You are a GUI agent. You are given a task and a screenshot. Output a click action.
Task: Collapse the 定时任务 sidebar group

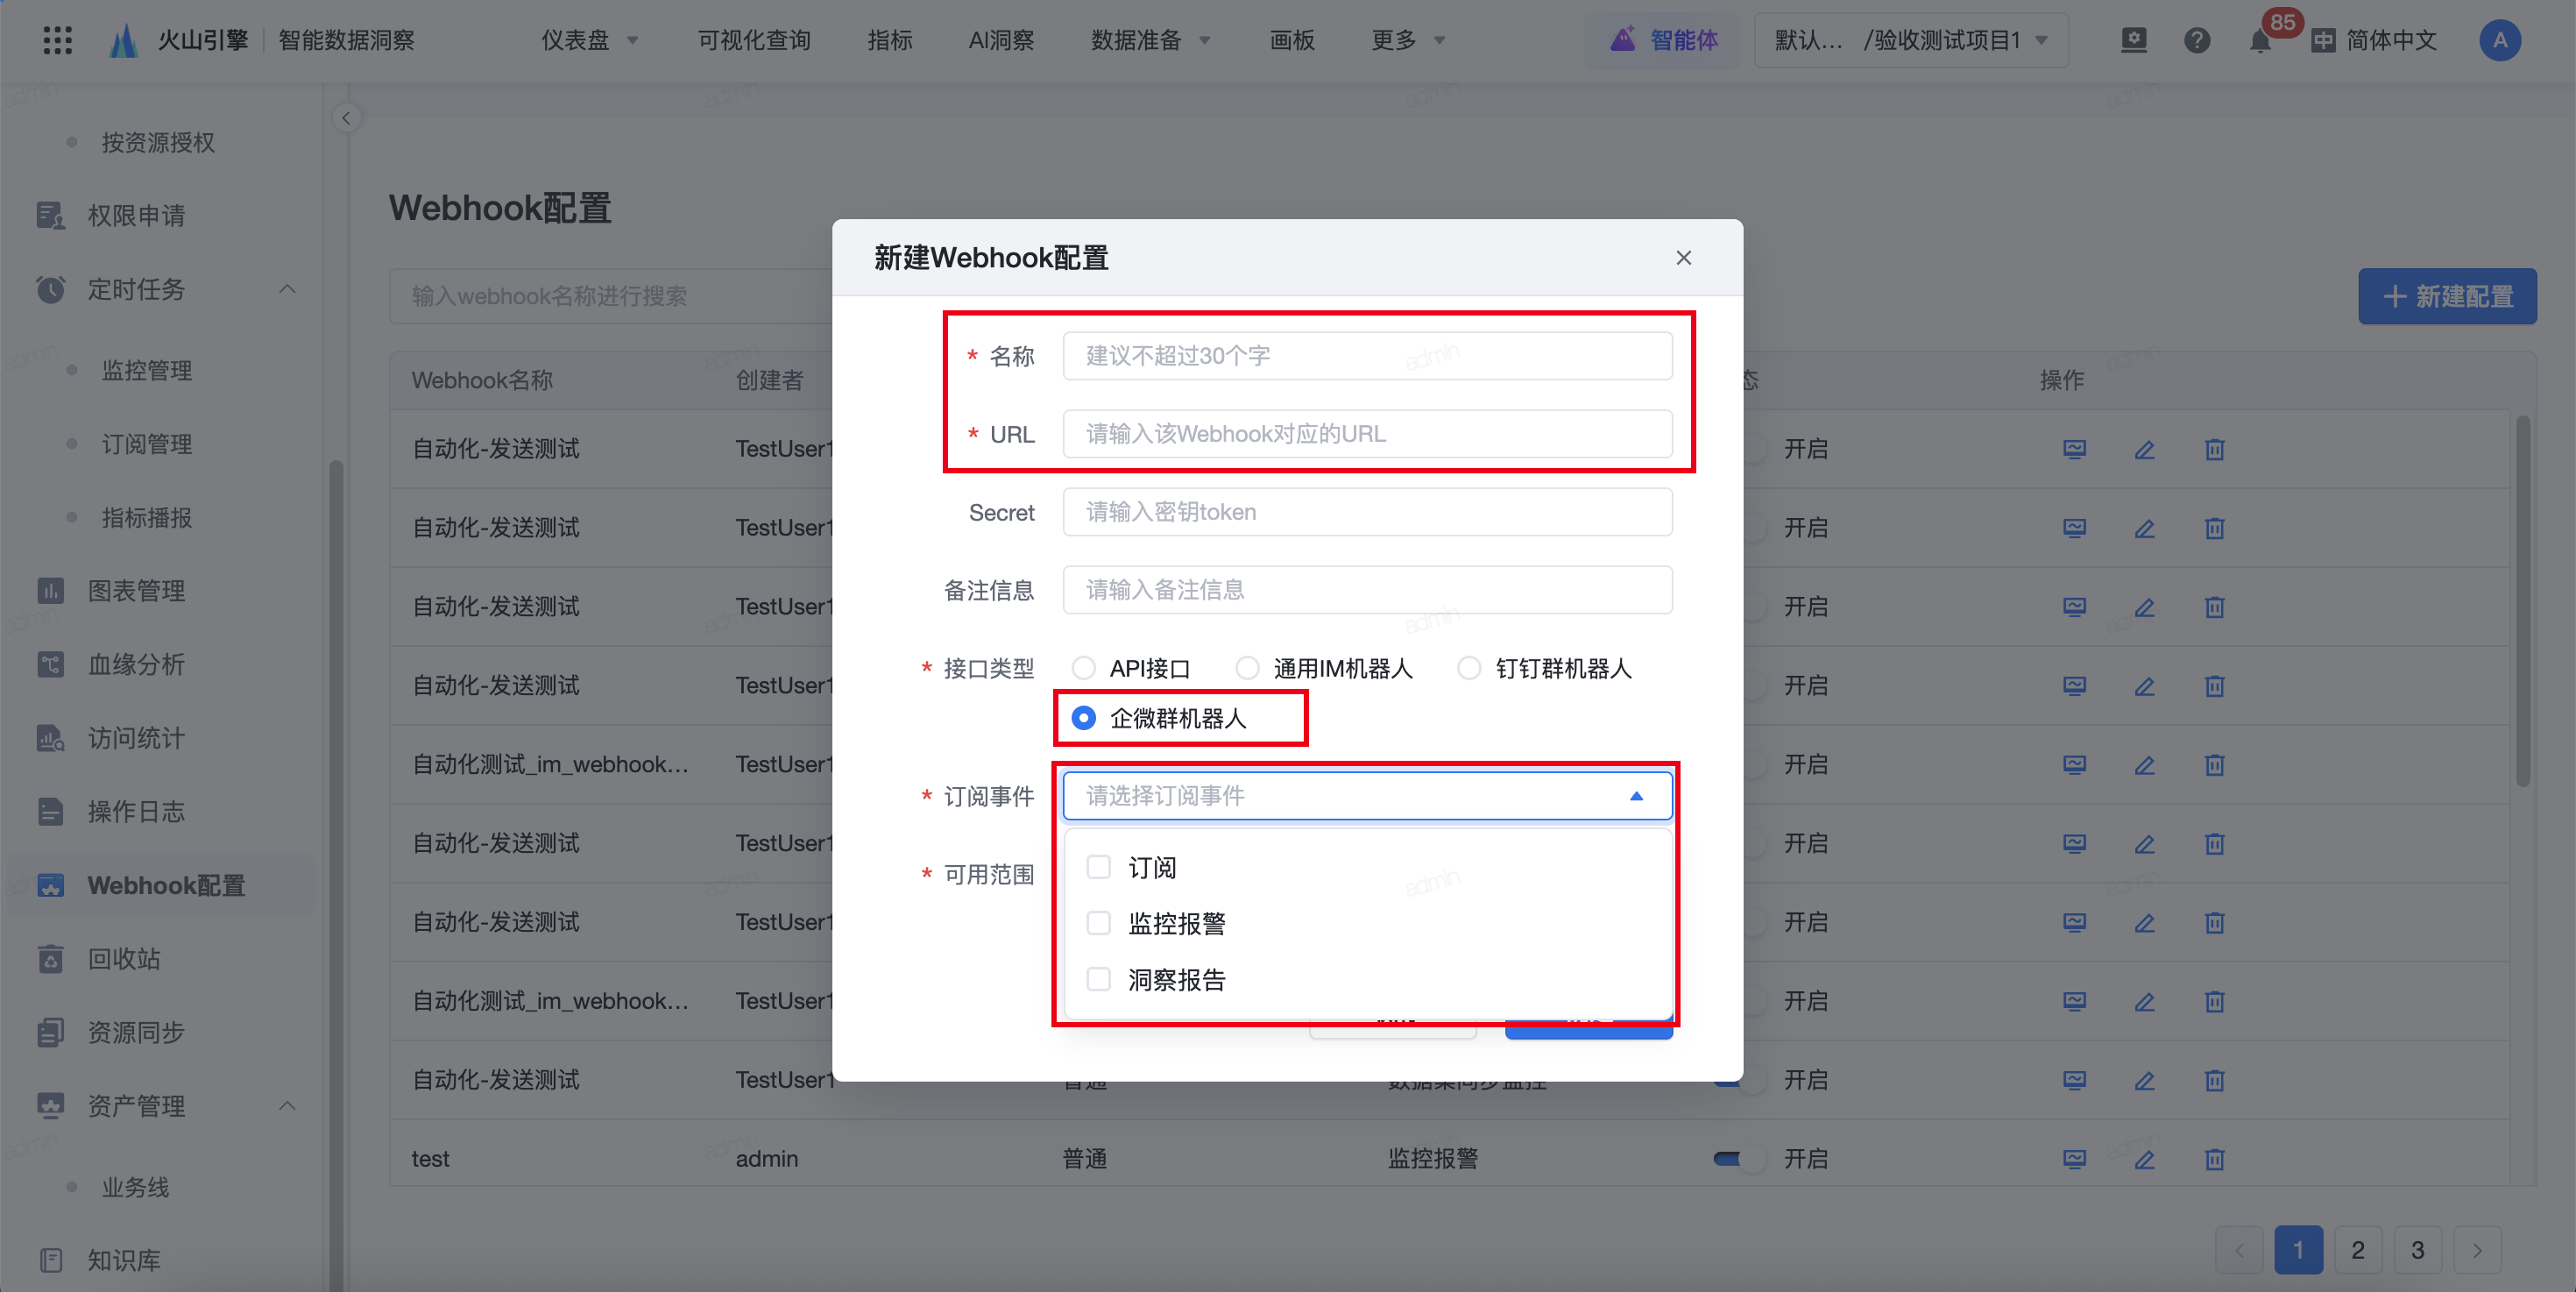[x=287, y=289]
